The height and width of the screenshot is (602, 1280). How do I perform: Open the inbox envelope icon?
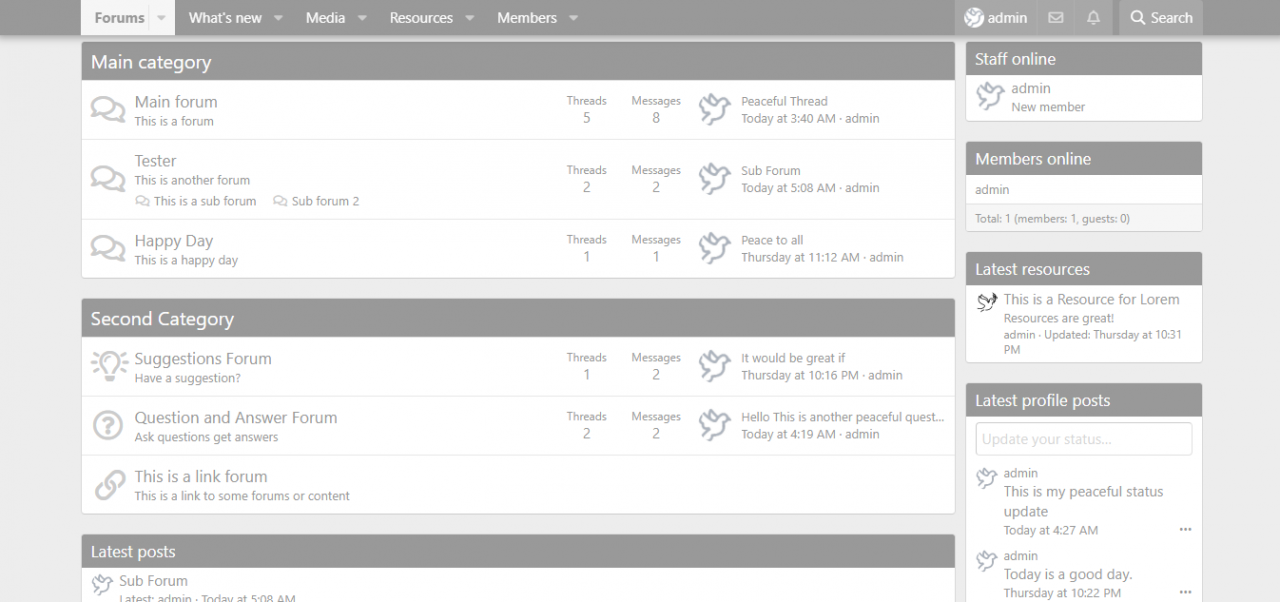pyautogui.click(x=1056, y=18)
